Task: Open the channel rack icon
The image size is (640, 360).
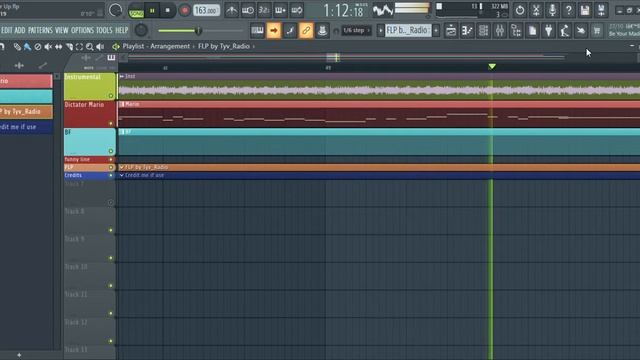Action: (x=483, y=30)
